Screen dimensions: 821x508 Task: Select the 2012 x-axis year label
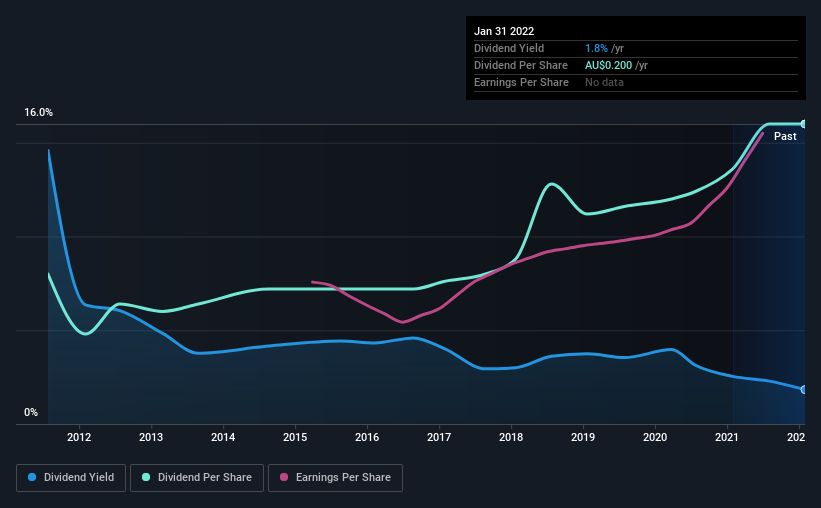click(79, 437)
